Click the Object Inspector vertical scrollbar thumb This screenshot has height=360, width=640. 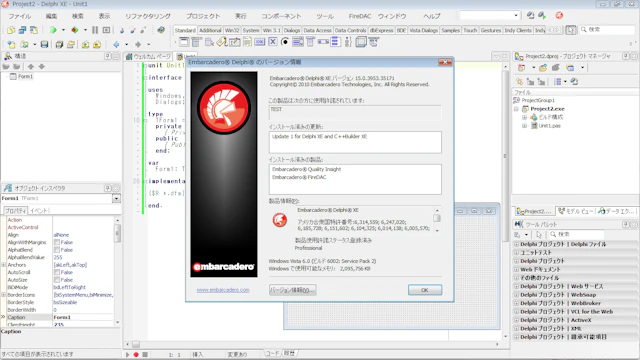coord(118,233)
